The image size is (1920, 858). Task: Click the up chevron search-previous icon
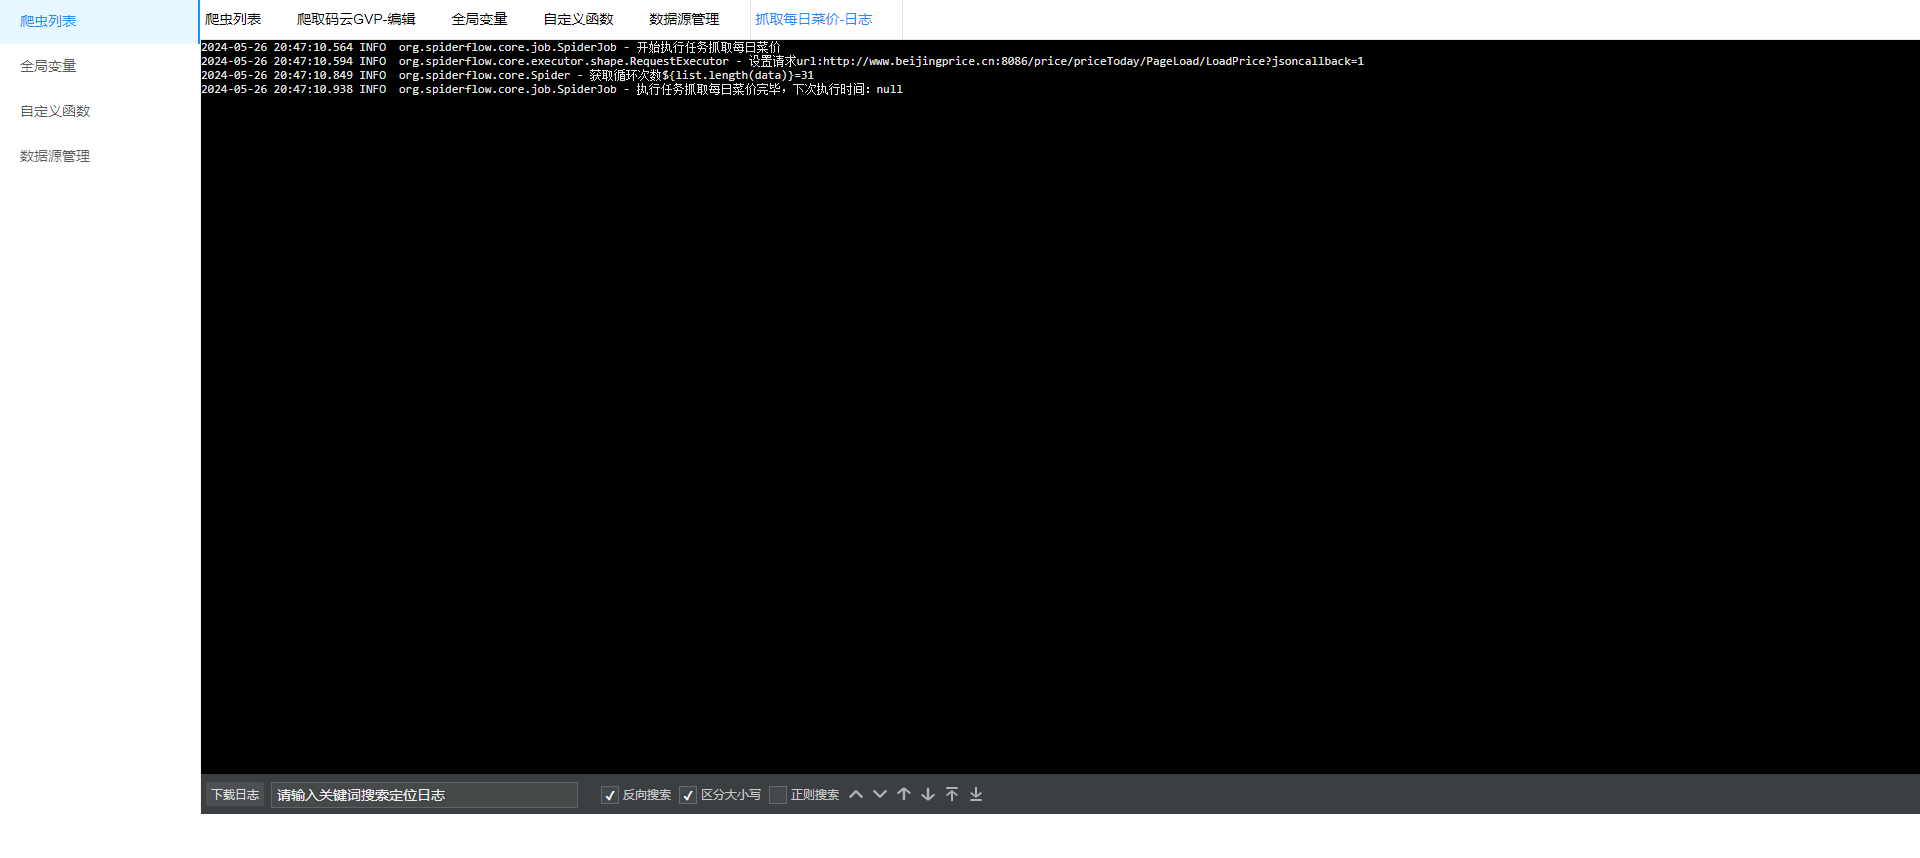coord(856,794)
